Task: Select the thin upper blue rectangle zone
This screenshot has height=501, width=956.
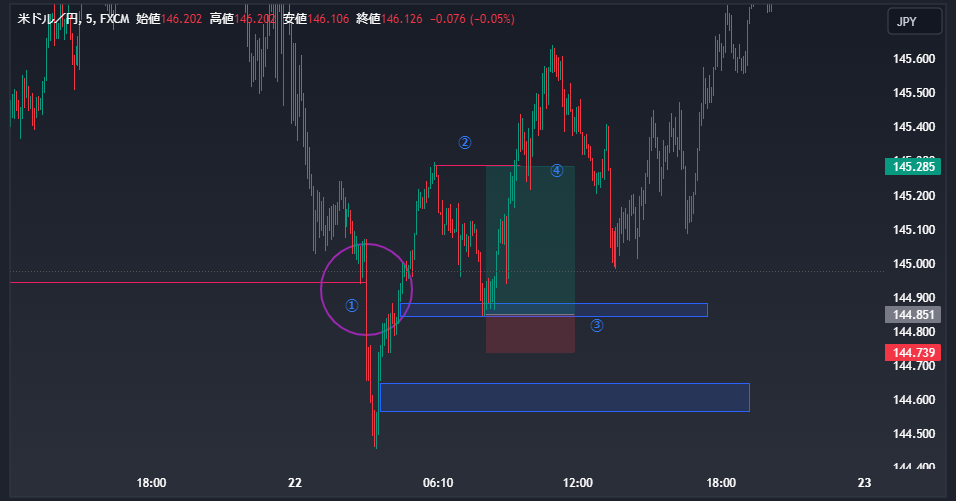Action: coord(650,310)
